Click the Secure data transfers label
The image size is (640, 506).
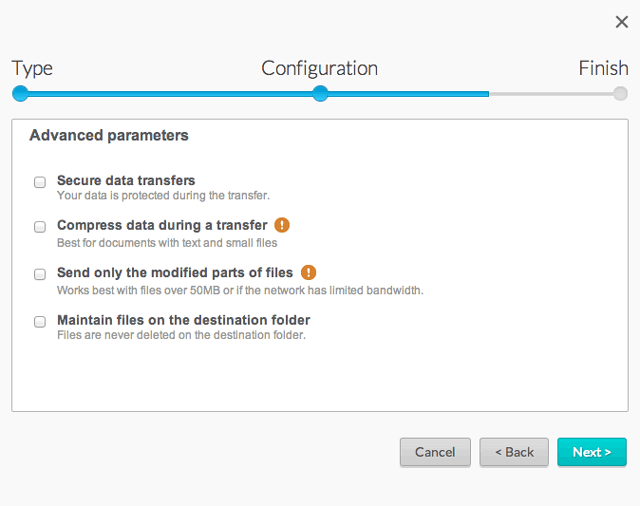pyautogui.click(x=126, y=180)
